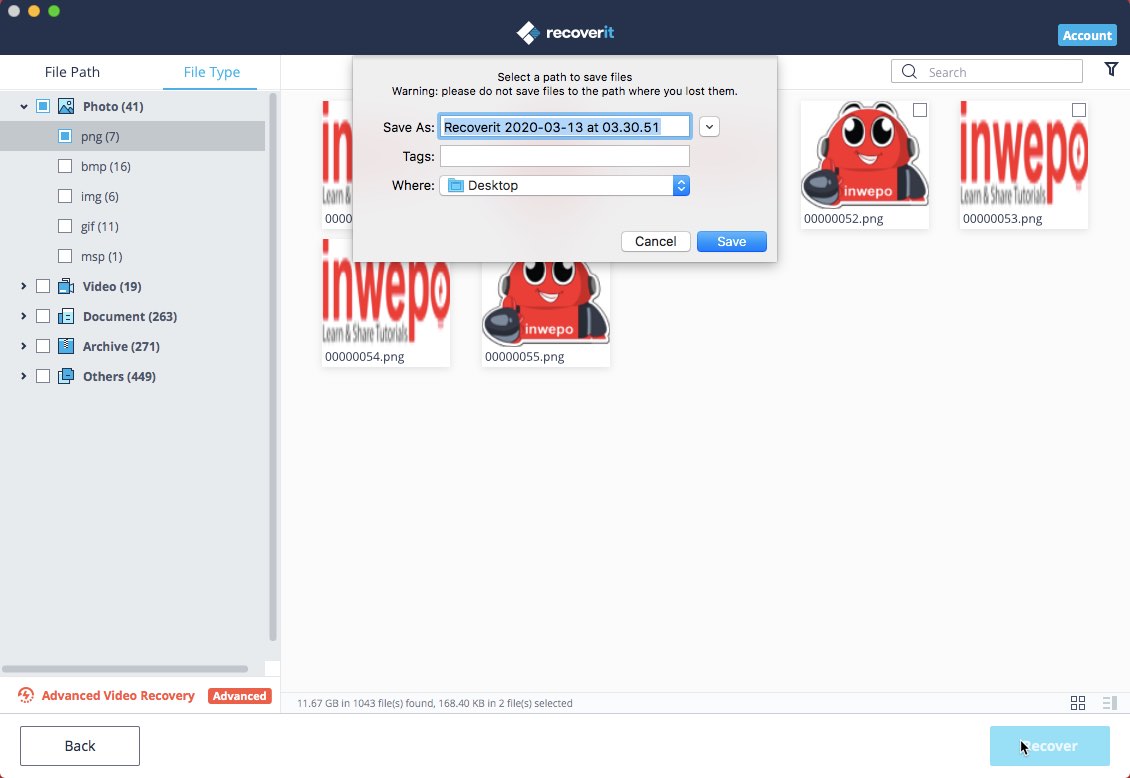Toggle the Photo category checkbox
Screen dimensions: 1130x778
click(x=43, y=107)
